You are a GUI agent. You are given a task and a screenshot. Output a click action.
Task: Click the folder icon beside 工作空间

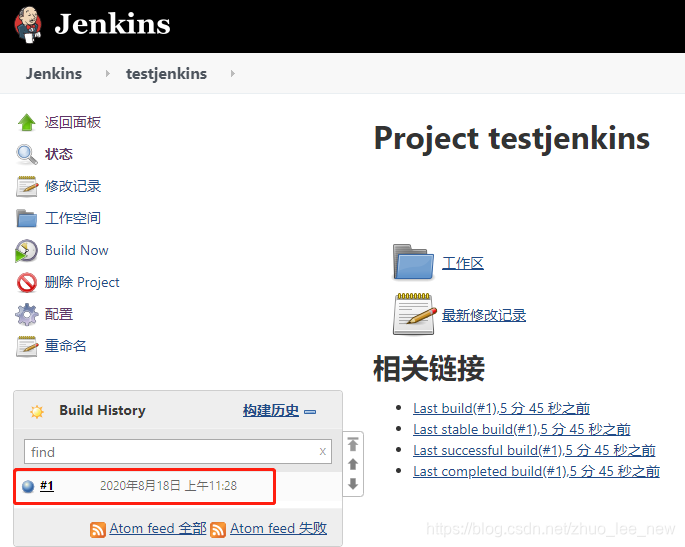pyautogui.click(x=27, y=218)
